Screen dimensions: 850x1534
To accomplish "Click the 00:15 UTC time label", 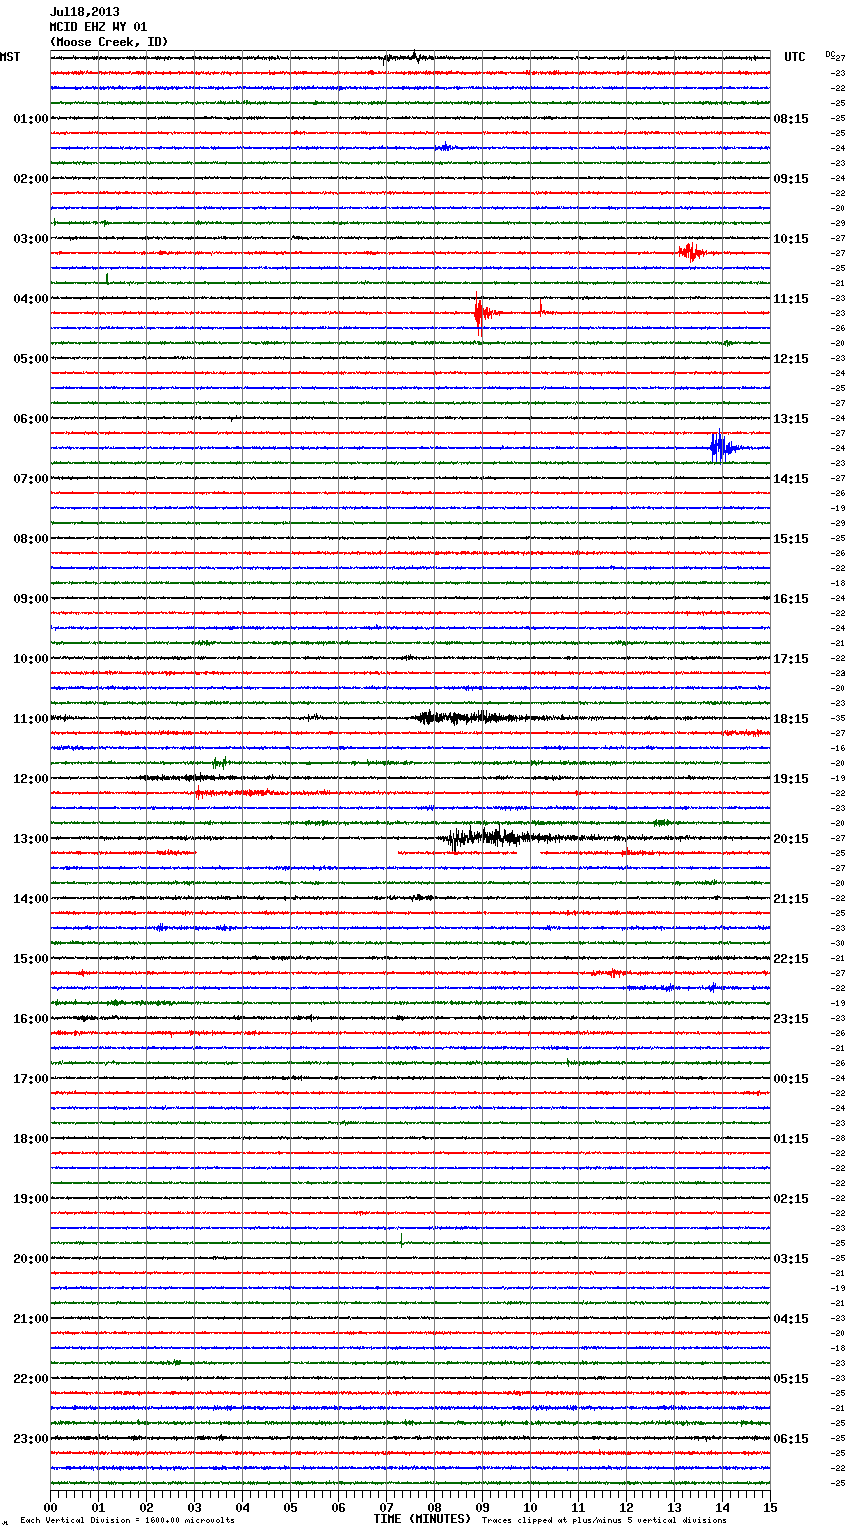I will (791, 1079).
